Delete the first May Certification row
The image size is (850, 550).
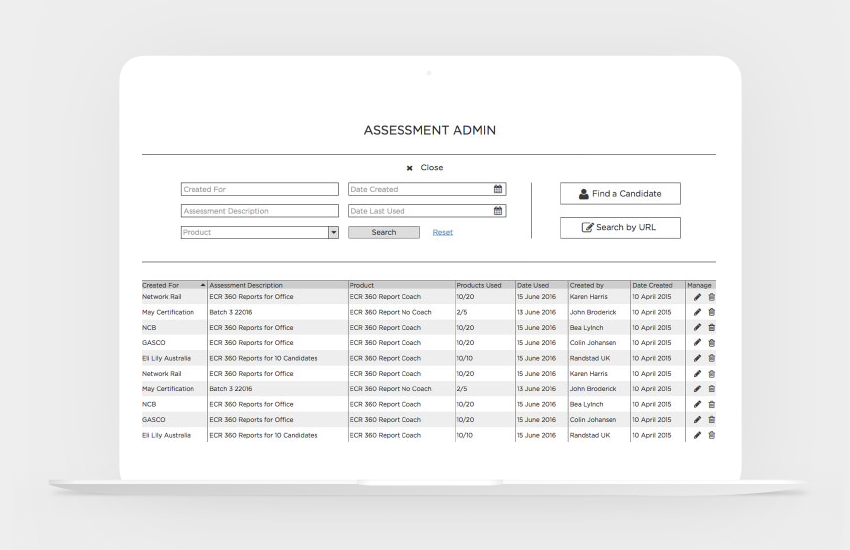[x=712, y=312]
